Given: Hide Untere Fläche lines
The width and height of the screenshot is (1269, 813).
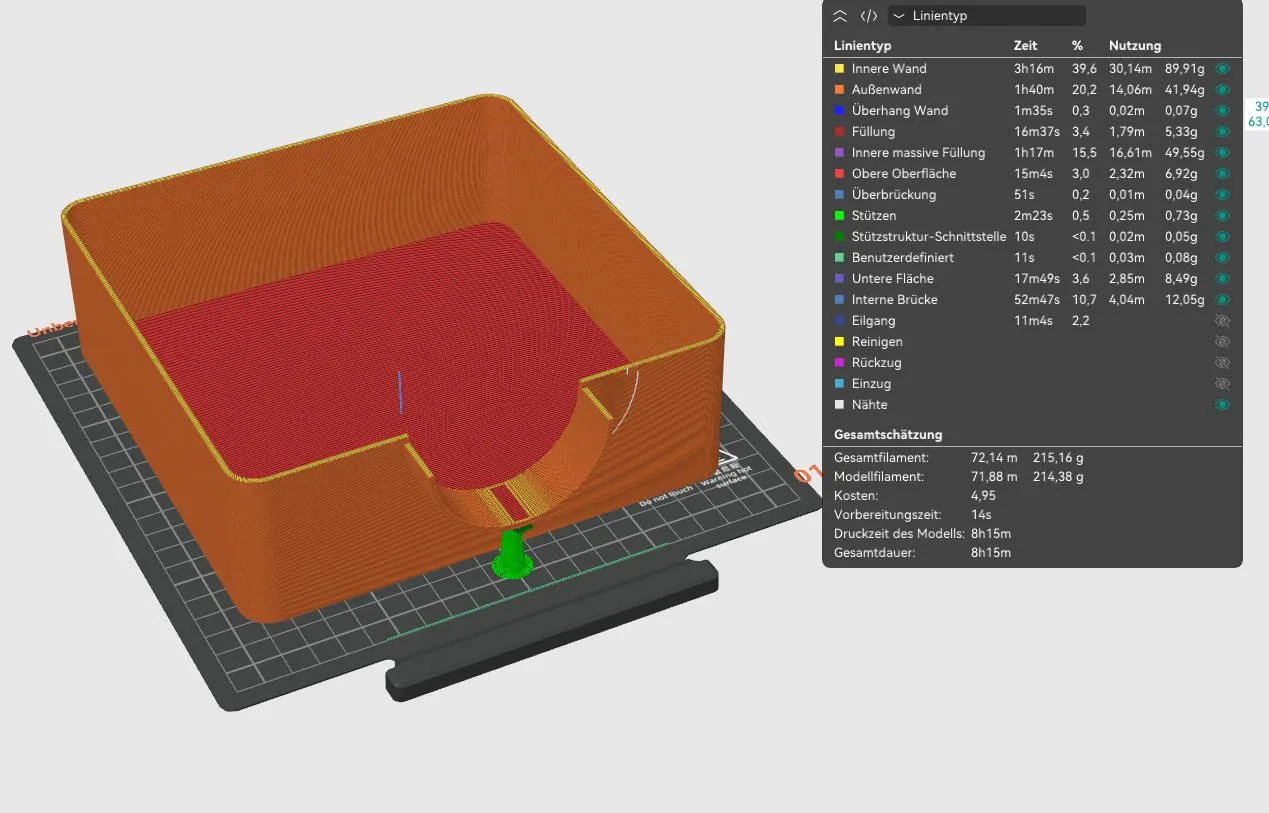Looking at the screenshot, I should (x=1222, y=279).
